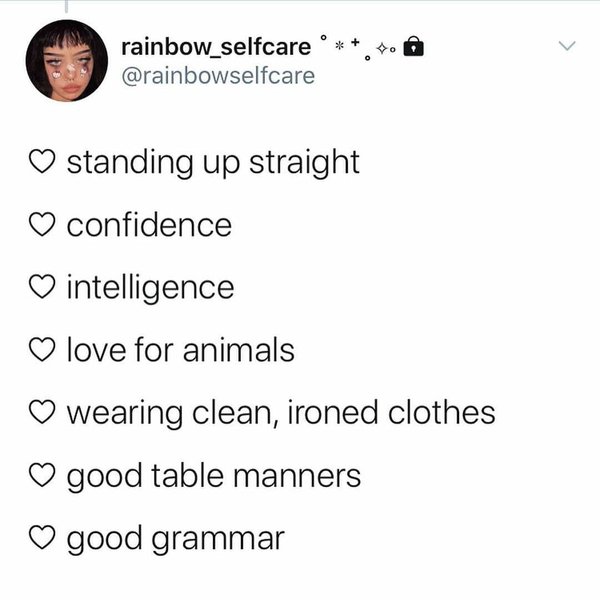Click the heart beside good table manners
Image resolution: width=600 pixels, height=600 pixels.
tap(44, 475)
